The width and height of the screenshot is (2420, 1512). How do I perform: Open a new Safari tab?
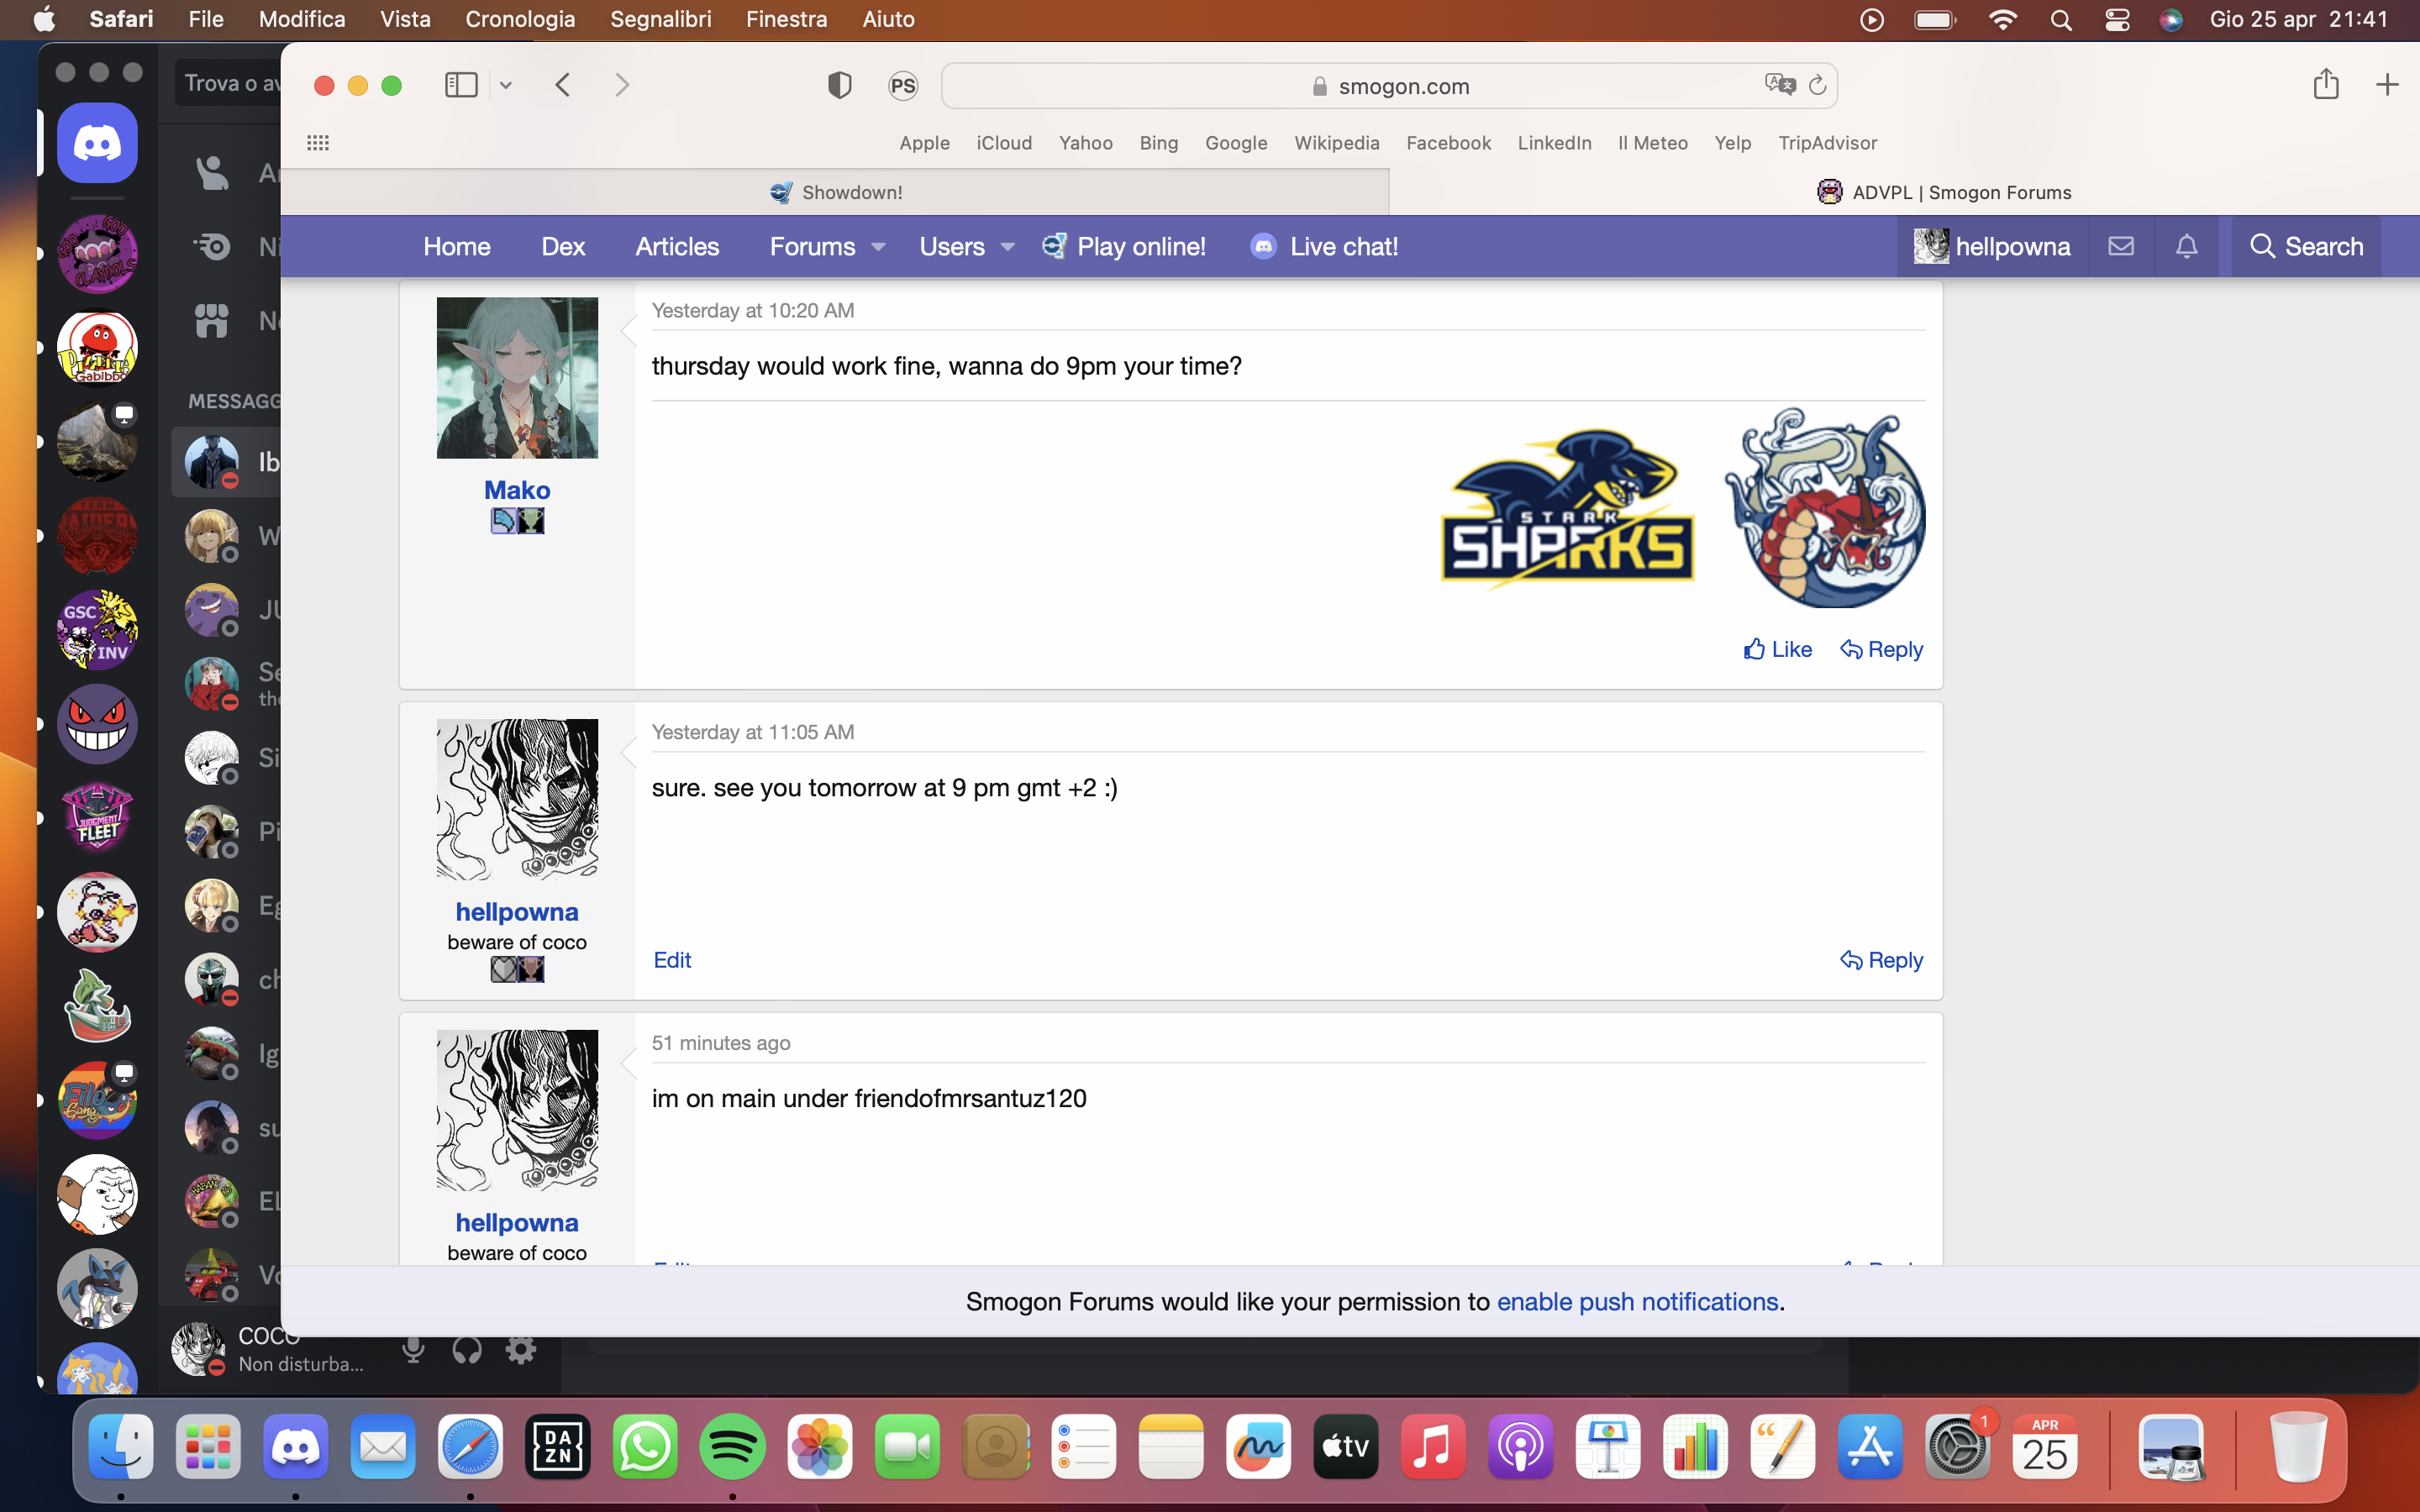click(x=2387, y=85)
